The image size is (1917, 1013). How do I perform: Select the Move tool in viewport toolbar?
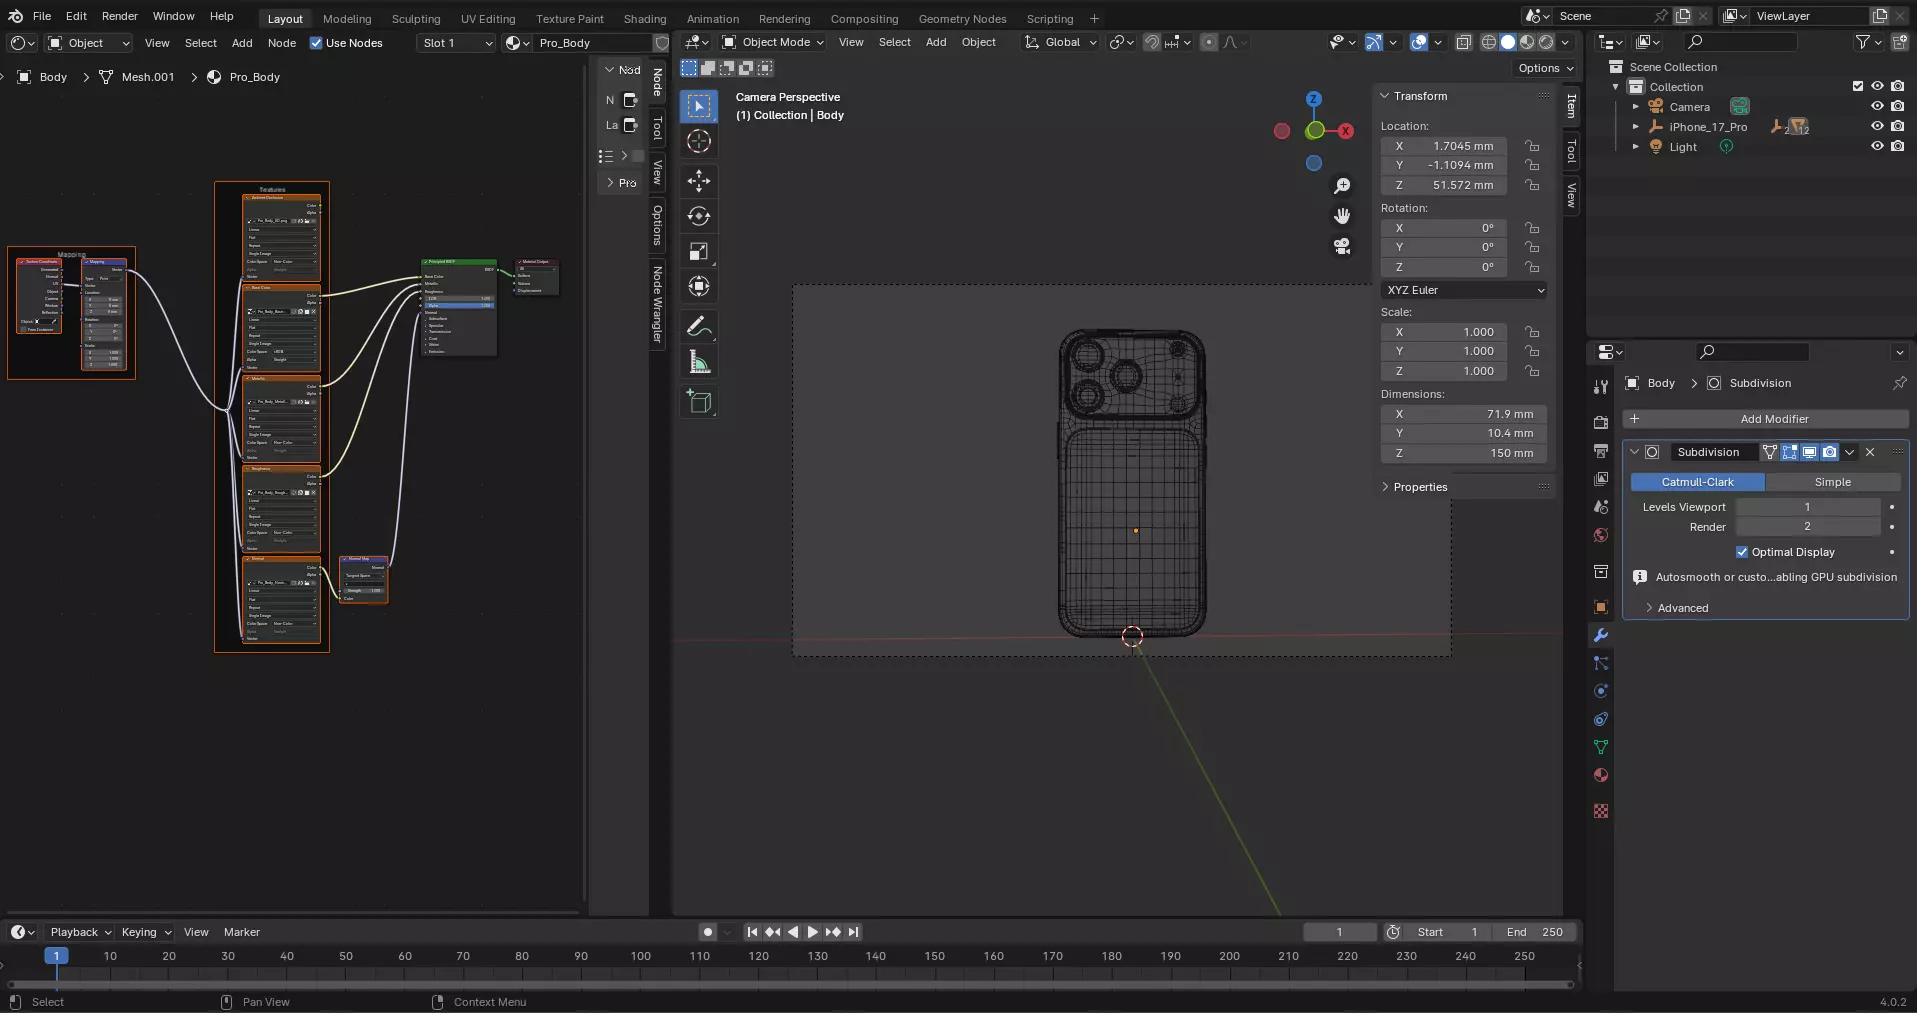[x=699, y=181]
